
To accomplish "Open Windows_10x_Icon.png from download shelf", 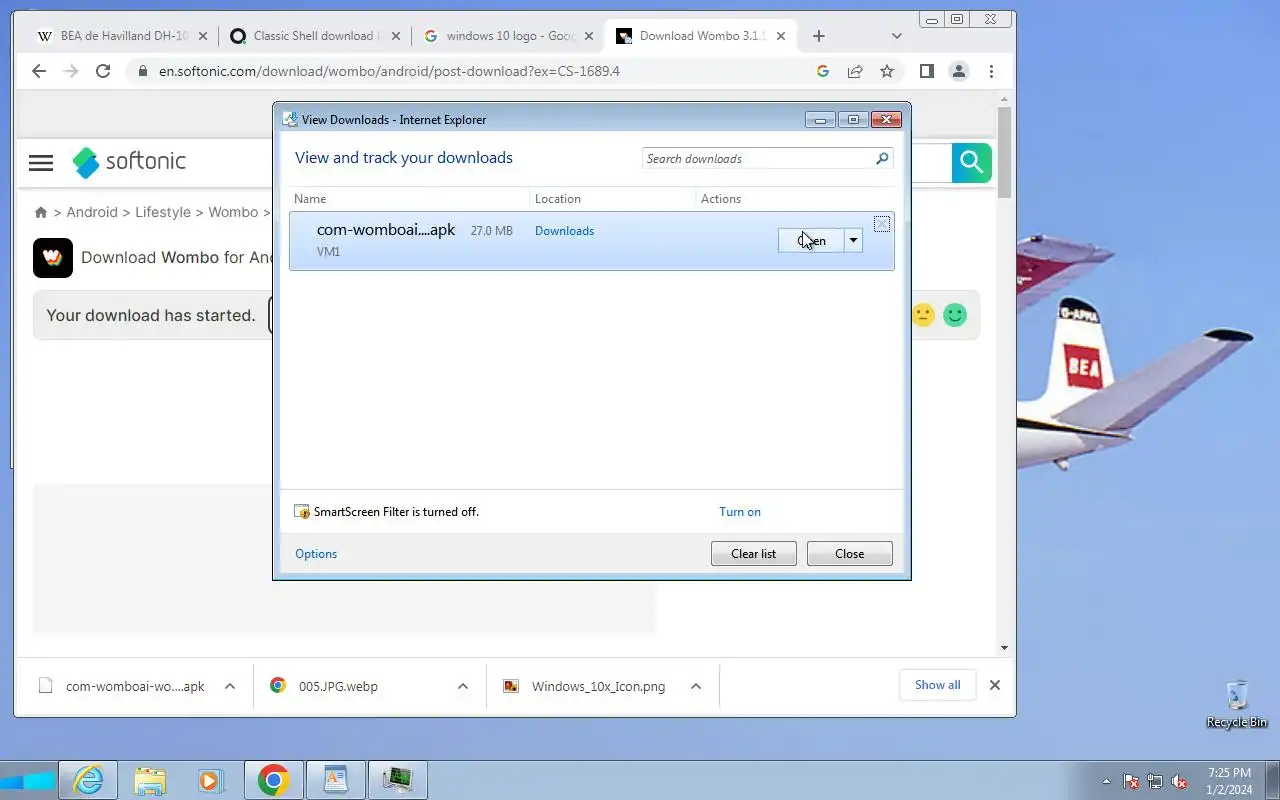I will click(598, 686).
